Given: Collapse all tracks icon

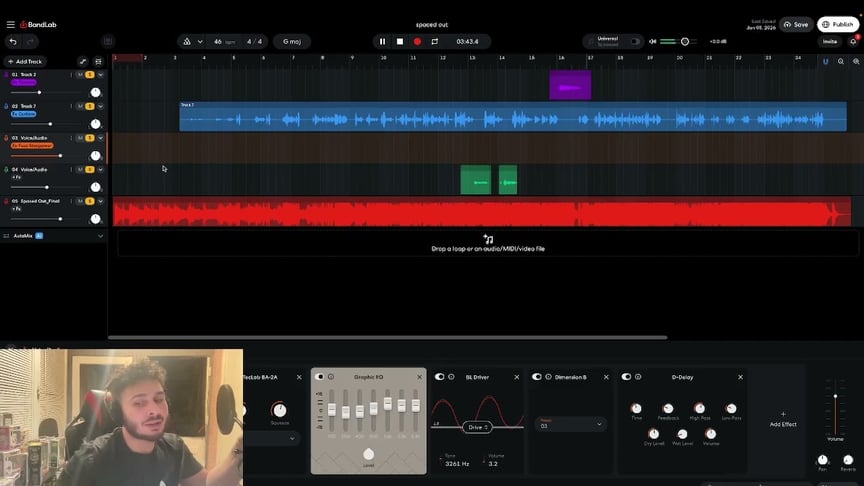Looking at the screenshot, I should [98, 62].
